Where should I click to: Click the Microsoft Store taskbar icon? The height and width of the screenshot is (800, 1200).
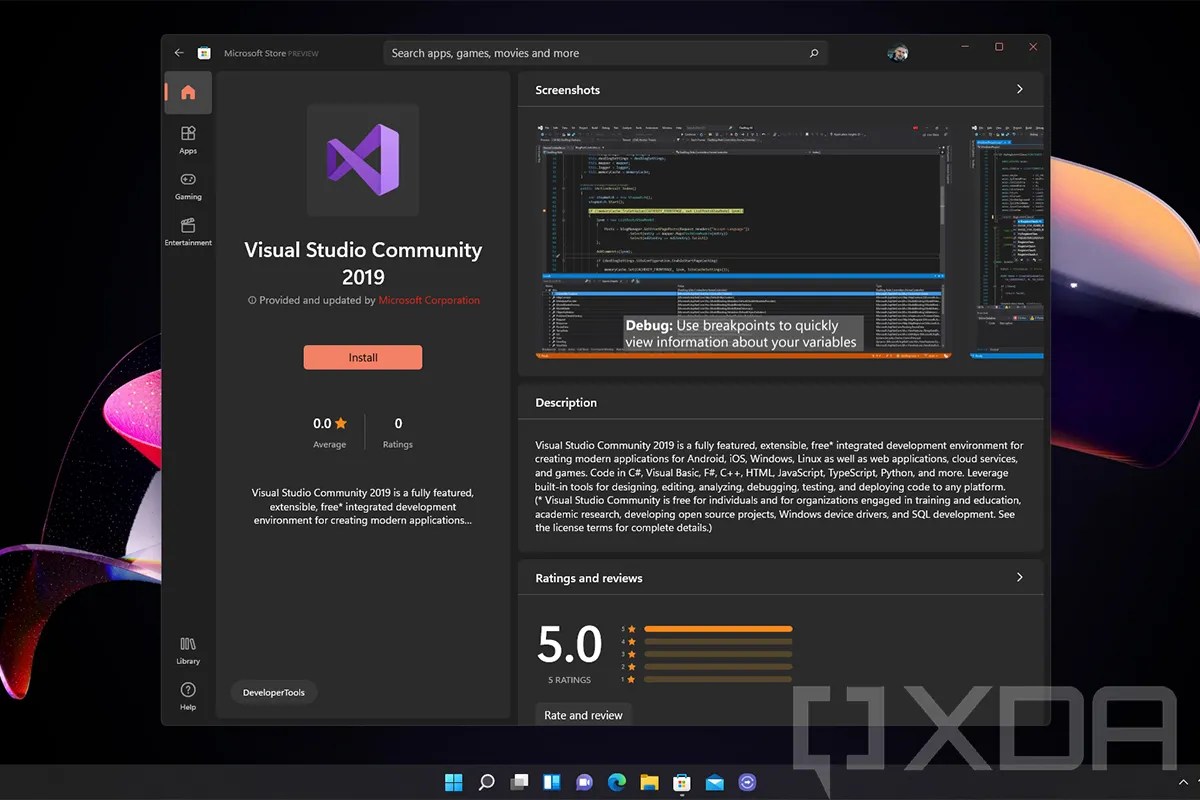coord(681,782)
